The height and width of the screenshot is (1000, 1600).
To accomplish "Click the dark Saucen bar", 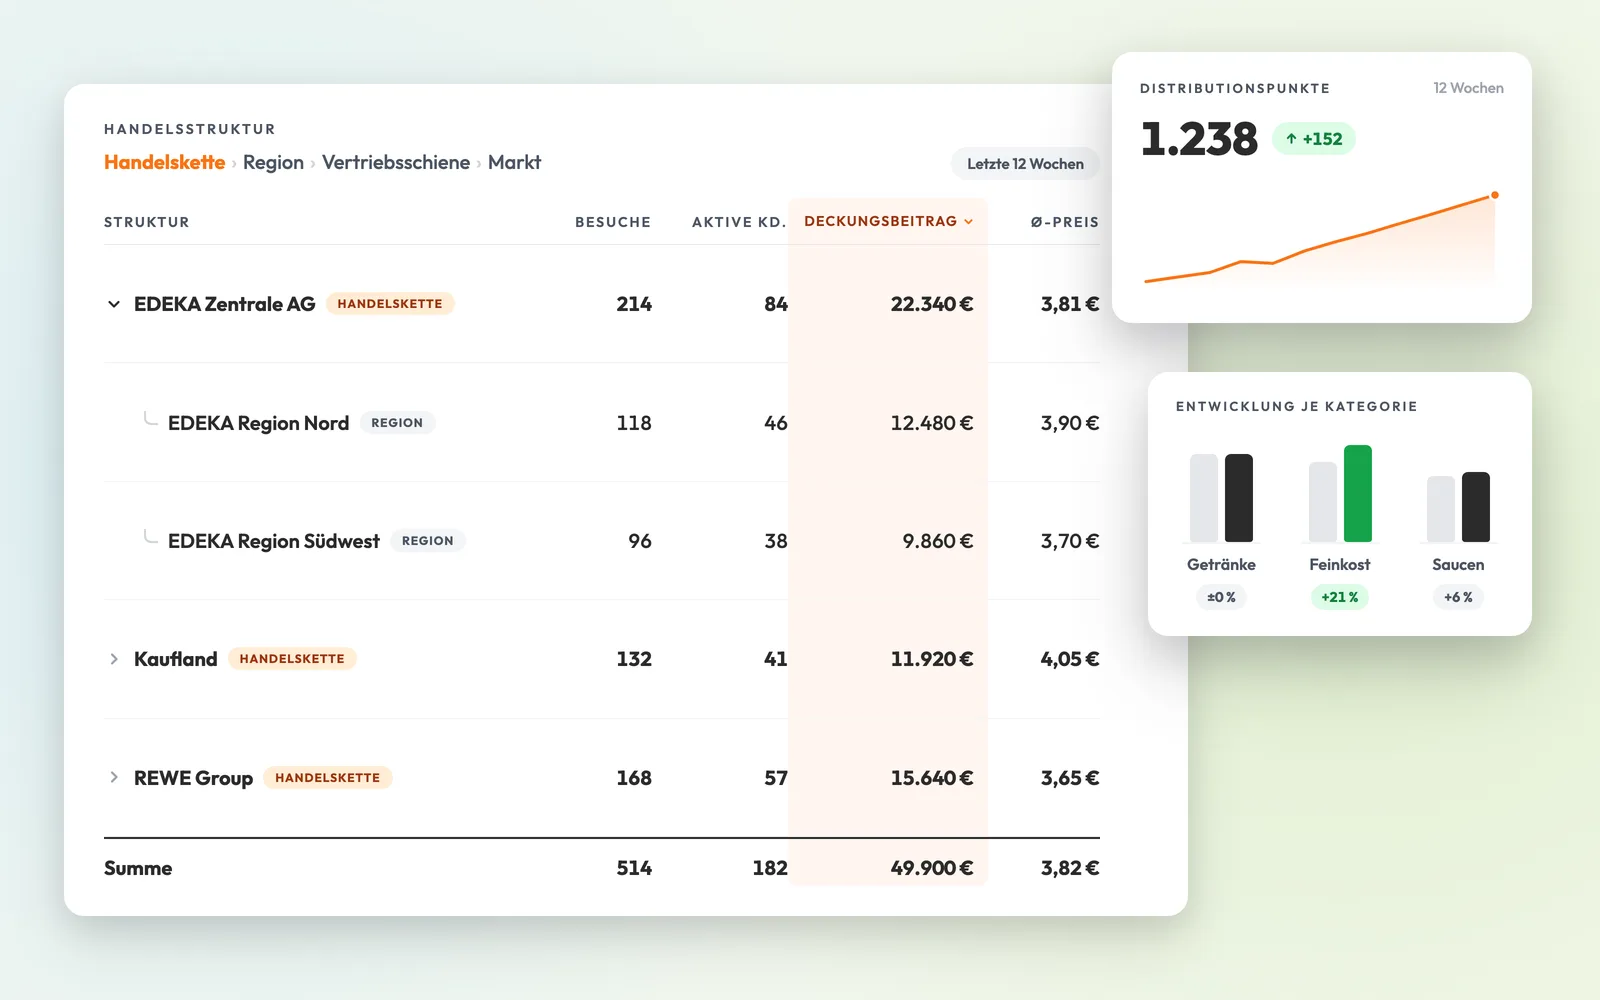I will [x=1476, y=507].
